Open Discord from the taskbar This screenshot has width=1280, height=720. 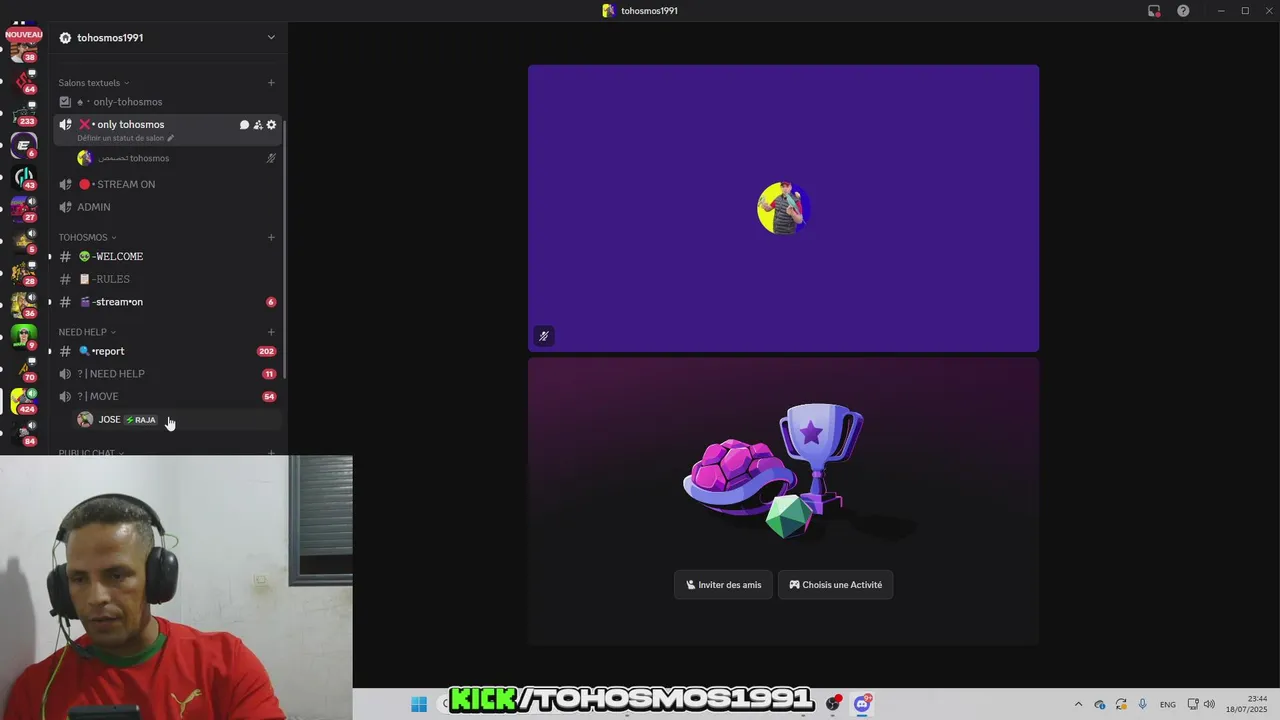click(862, 704)
